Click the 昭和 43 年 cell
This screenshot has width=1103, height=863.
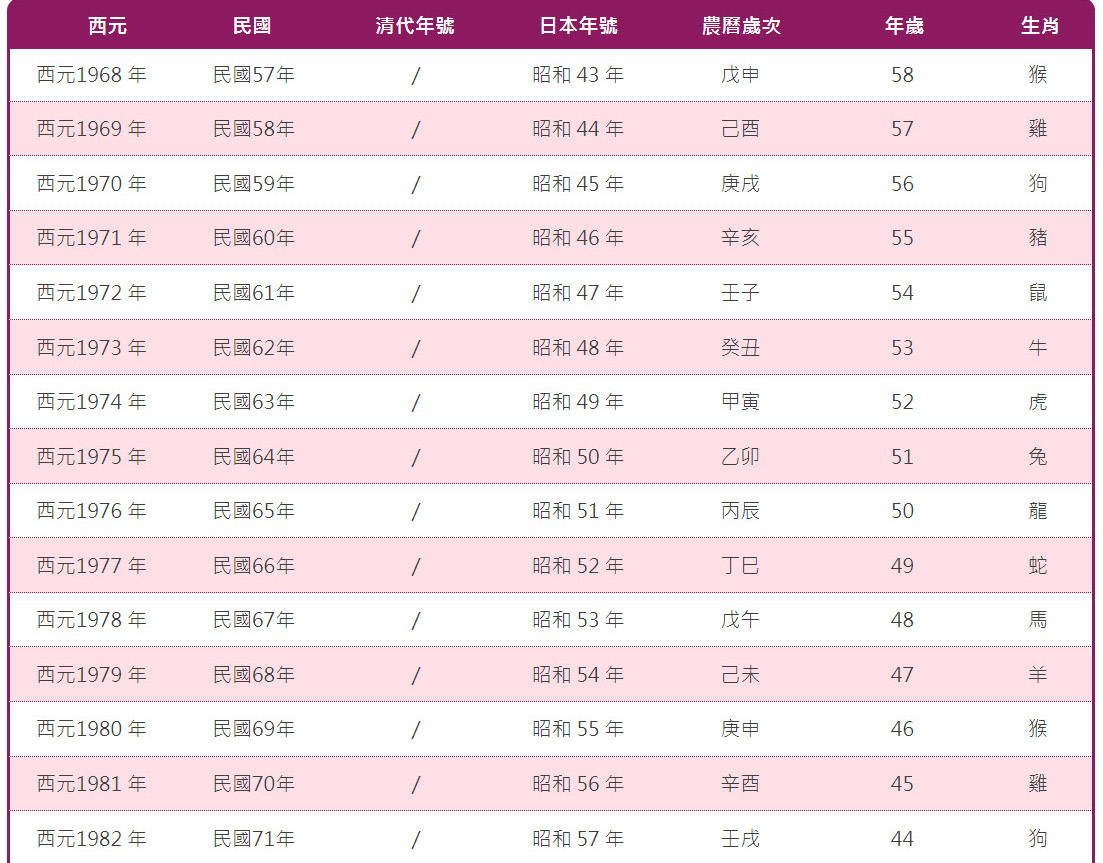tap(578, 75)
